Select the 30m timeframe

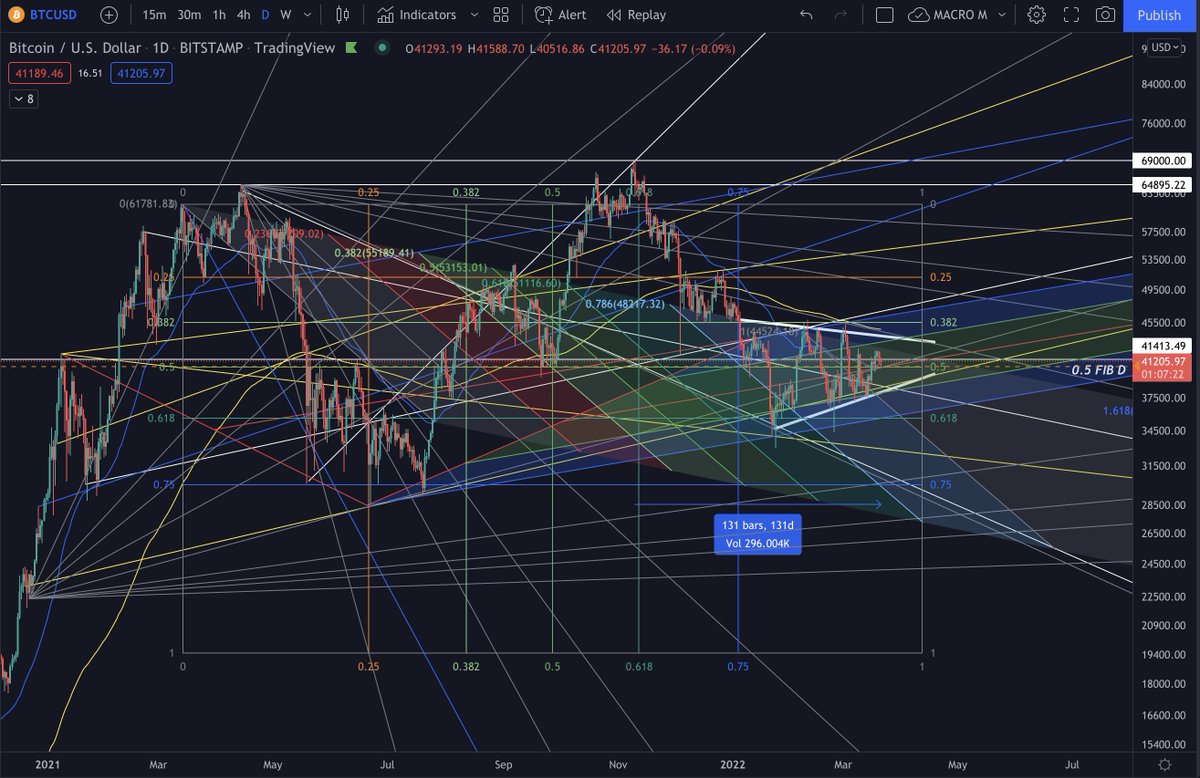click(188, 15)
